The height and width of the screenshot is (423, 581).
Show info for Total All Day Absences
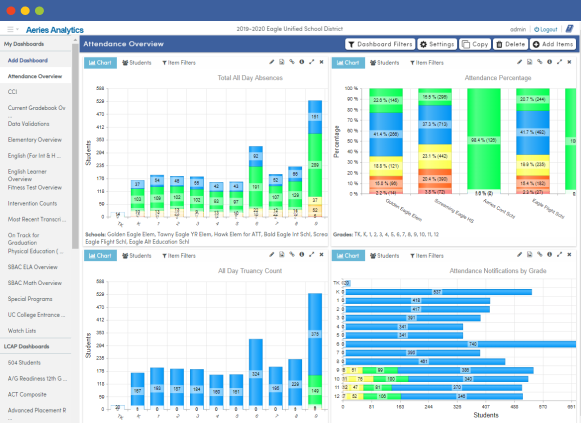pos(302,62)
